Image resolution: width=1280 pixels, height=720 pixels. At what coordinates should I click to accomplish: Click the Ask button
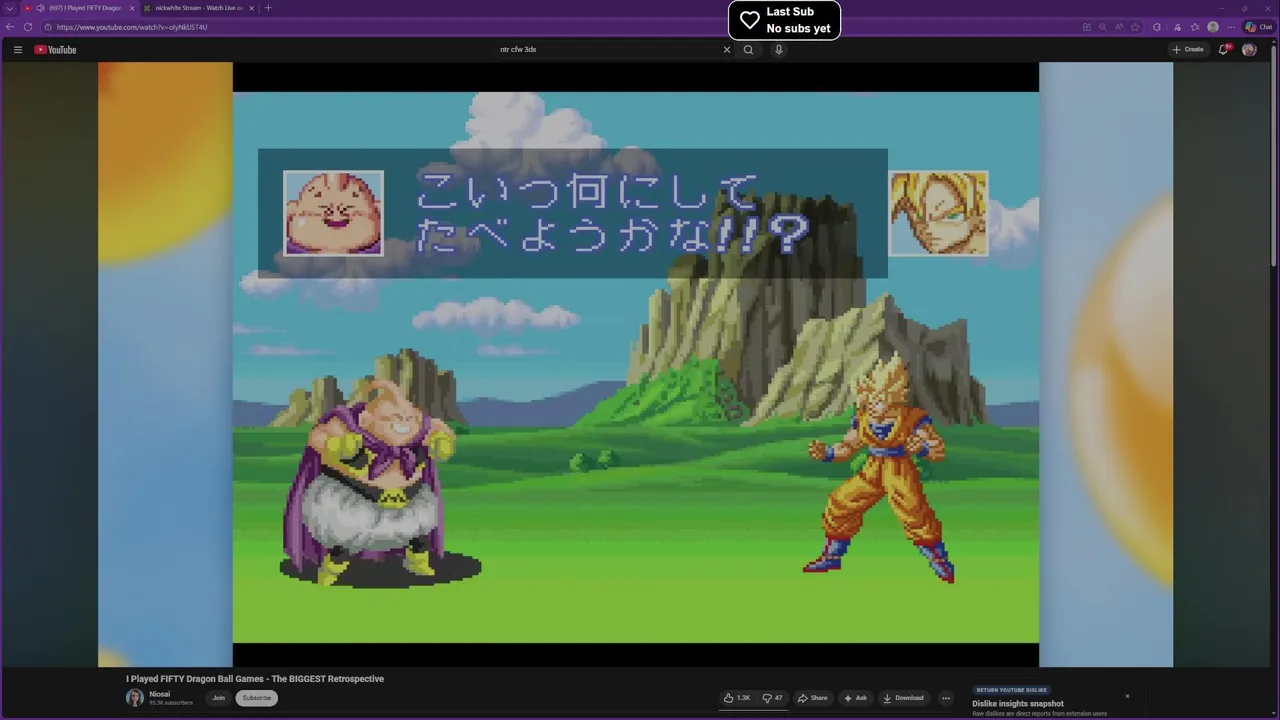coord(855,698)
